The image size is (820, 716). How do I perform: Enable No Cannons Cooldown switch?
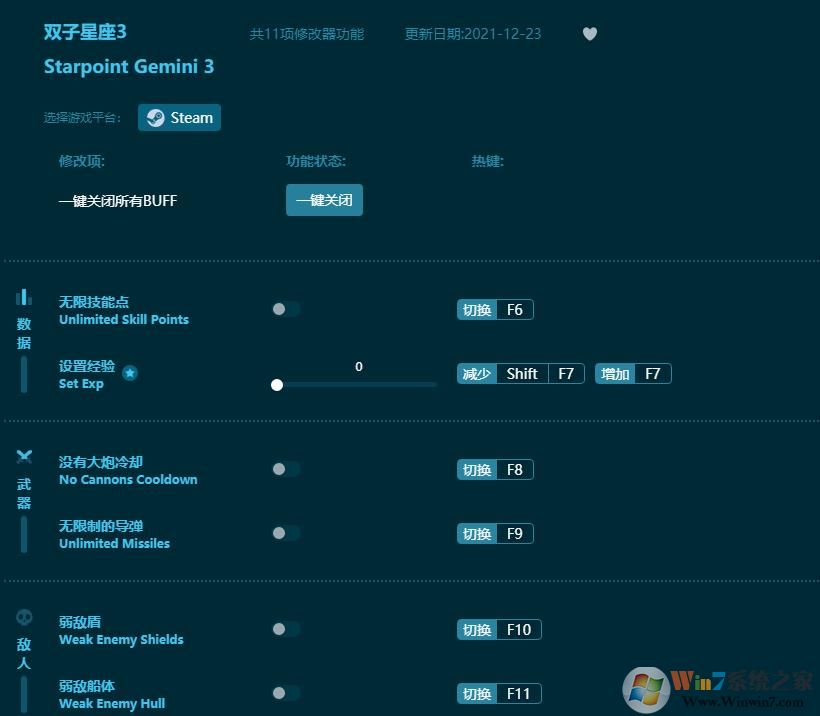[286, 469]
